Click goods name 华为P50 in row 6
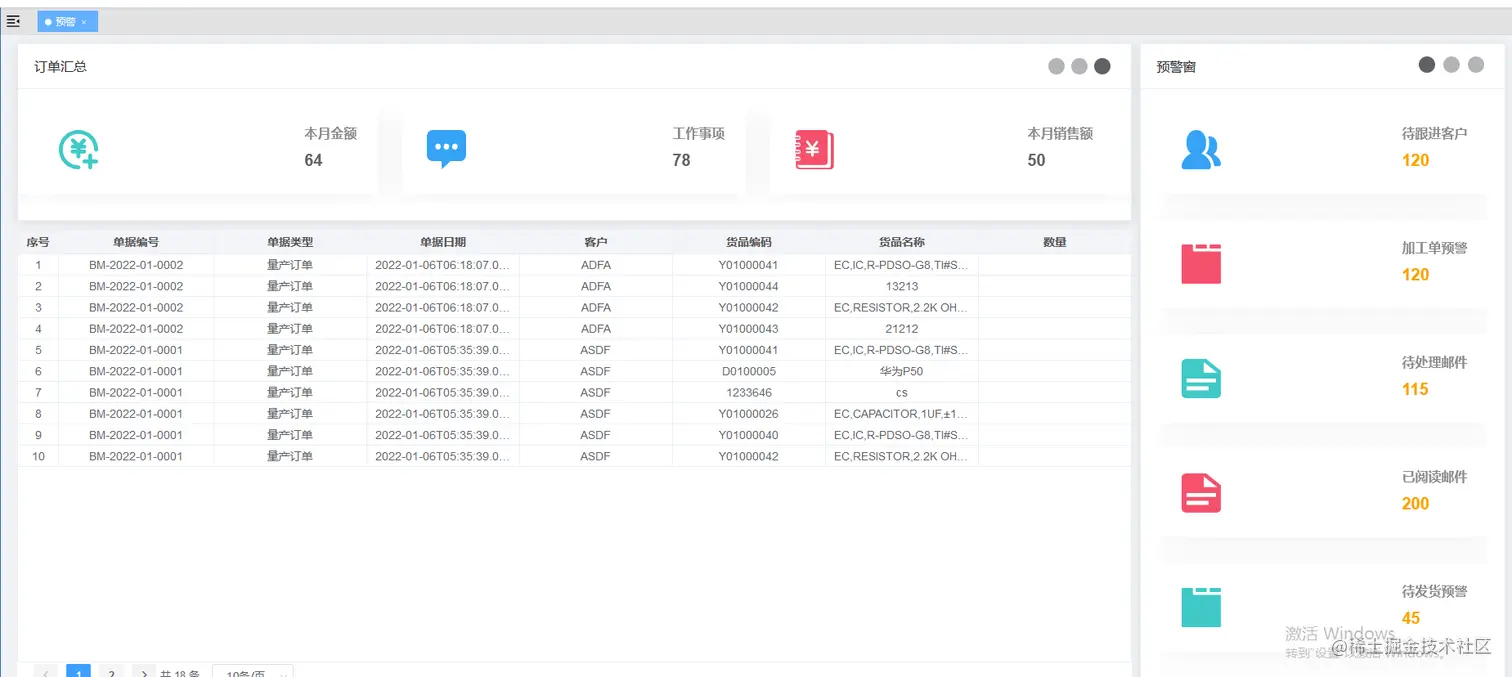The height and width of the screenshot is (677, 1512). click(x=902, y=371)
